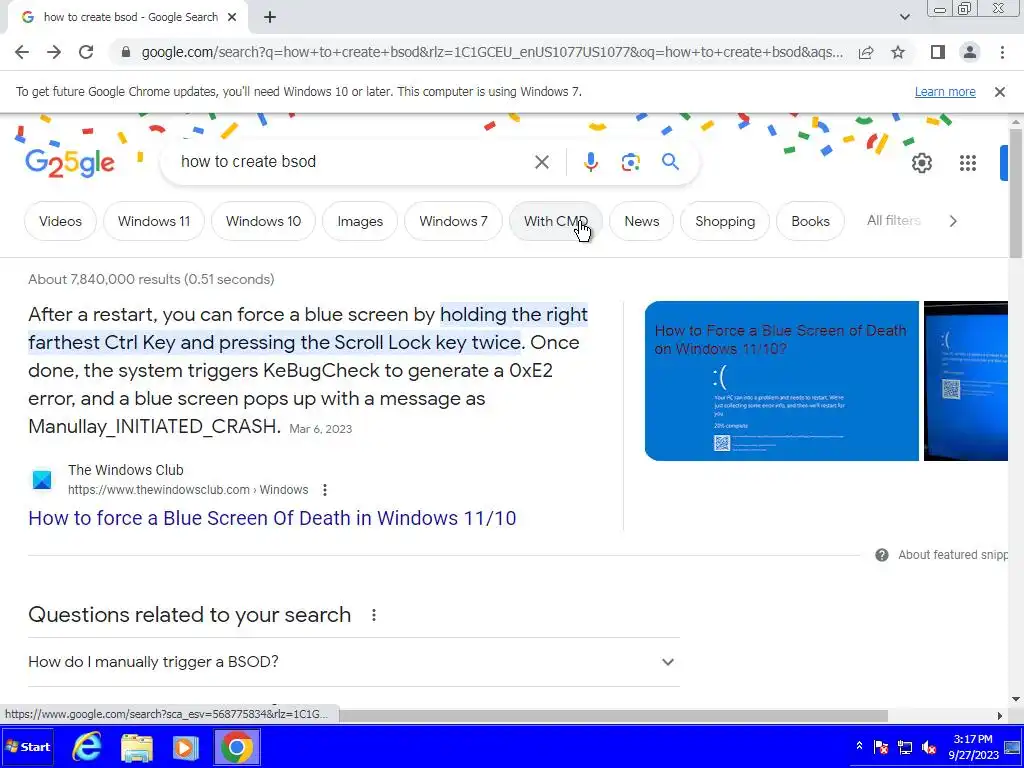Switch to Images results
1024x768 pixels.
(360, 221)
